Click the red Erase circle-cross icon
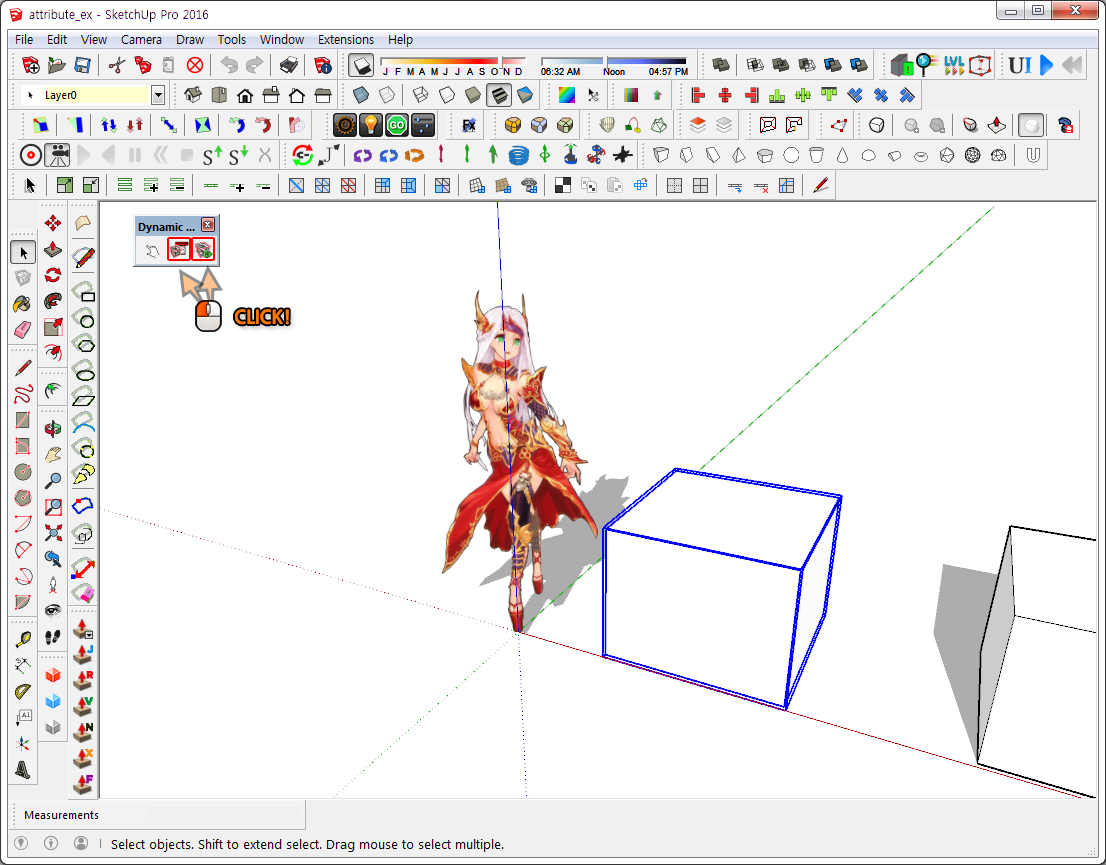1106x865 pixels. click(x=195, y=66)
